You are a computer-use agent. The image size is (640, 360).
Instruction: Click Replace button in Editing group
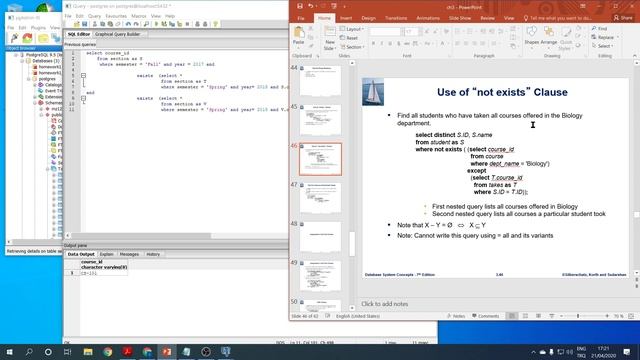605,37
